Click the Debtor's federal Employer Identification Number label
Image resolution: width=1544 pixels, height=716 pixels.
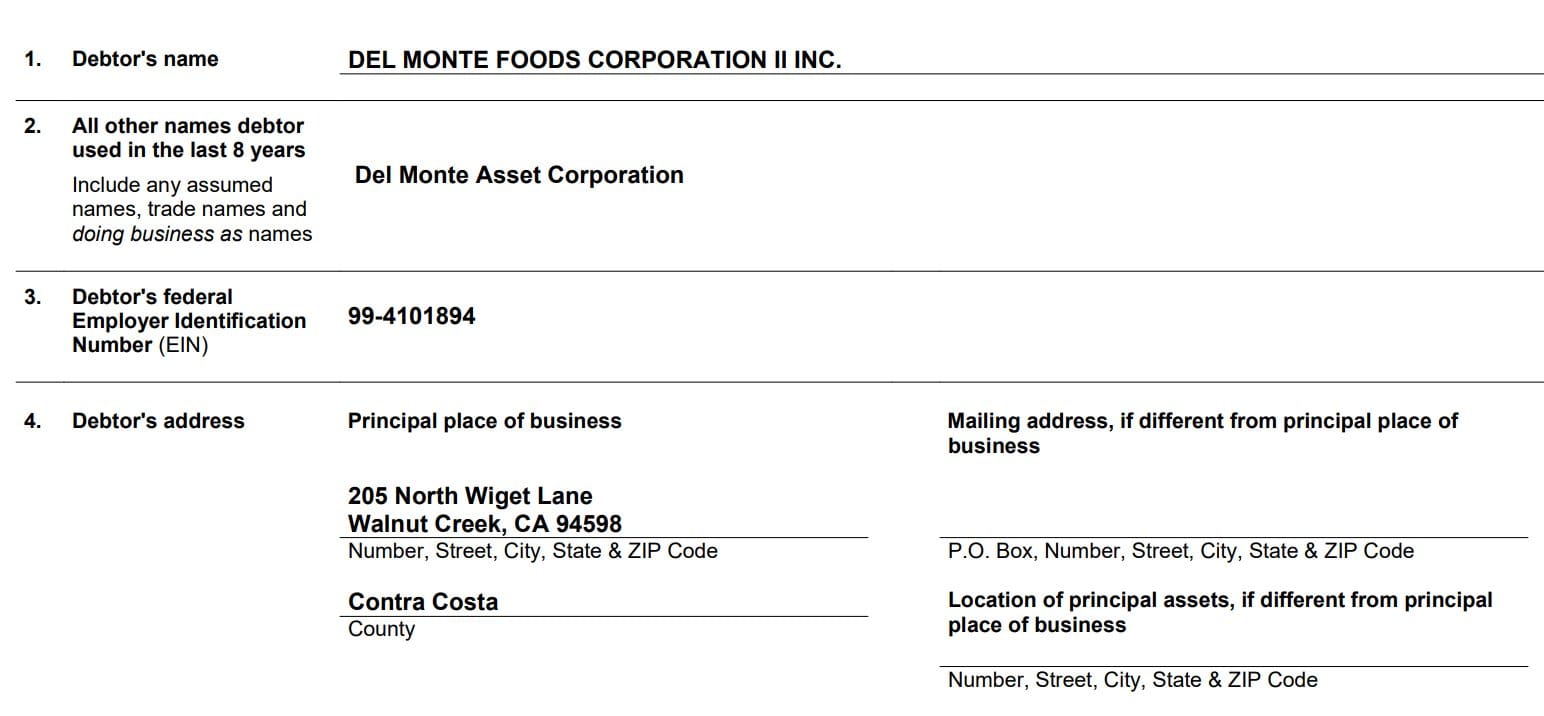coord(189,321)
